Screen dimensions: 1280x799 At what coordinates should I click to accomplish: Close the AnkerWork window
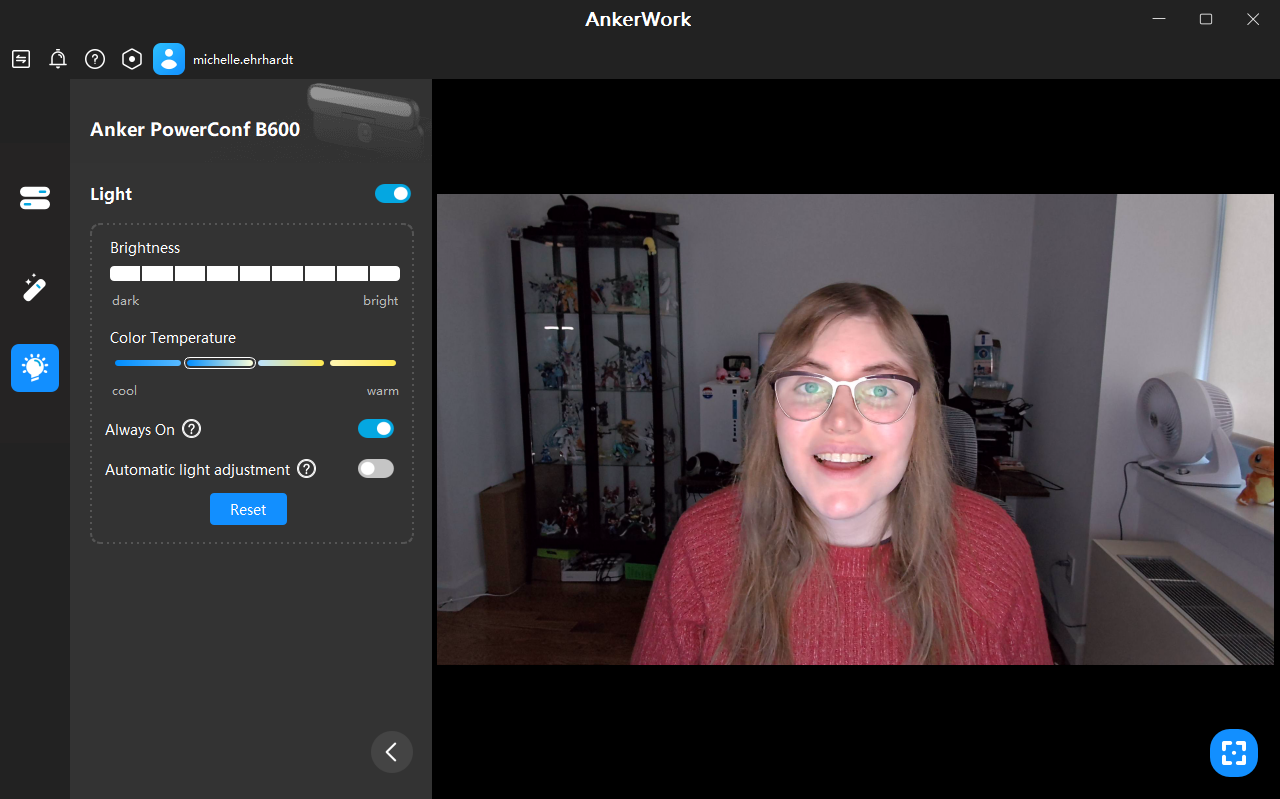(1253, 19)
